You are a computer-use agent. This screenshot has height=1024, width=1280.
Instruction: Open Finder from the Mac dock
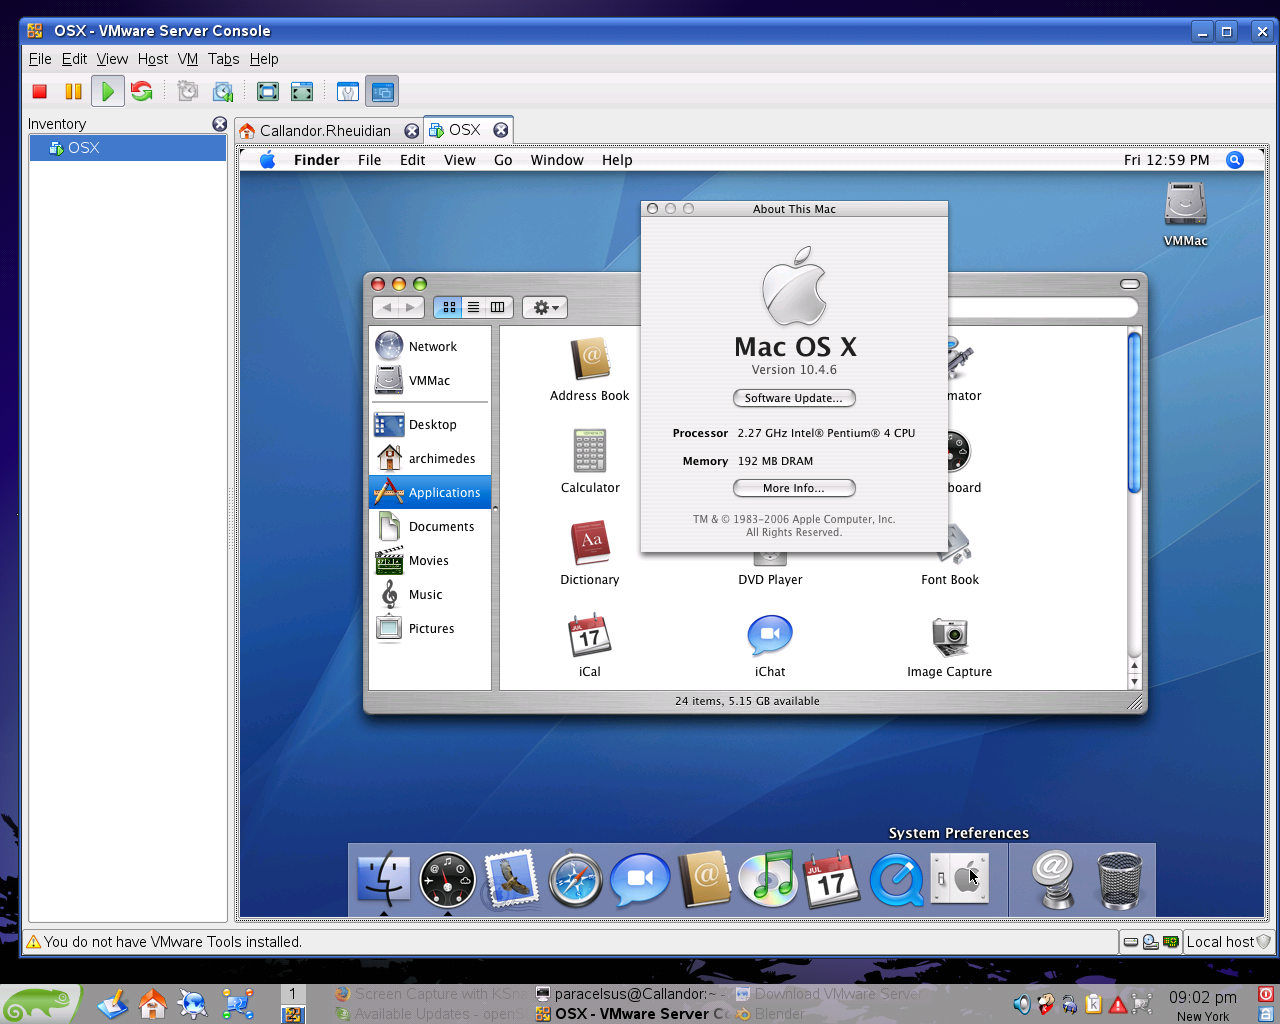[383, 881]
